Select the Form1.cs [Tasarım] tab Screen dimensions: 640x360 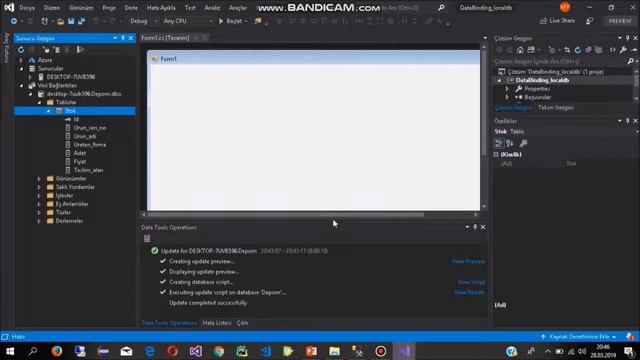tap(165, 38)
